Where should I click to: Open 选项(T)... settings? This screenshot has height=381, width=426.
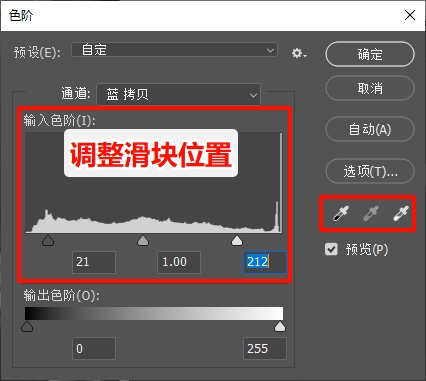(370, 171)
